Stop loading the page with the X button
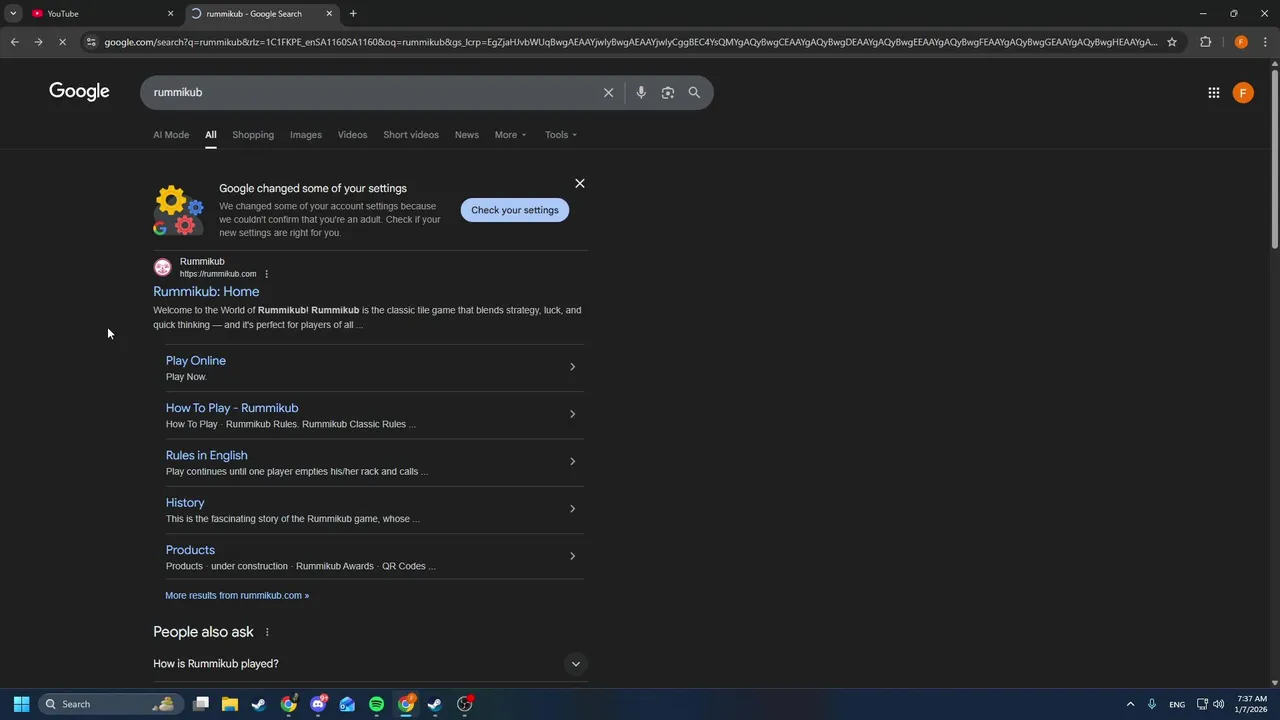The height and width of the screenshot is (720, 1280). (x=62, y=42)
